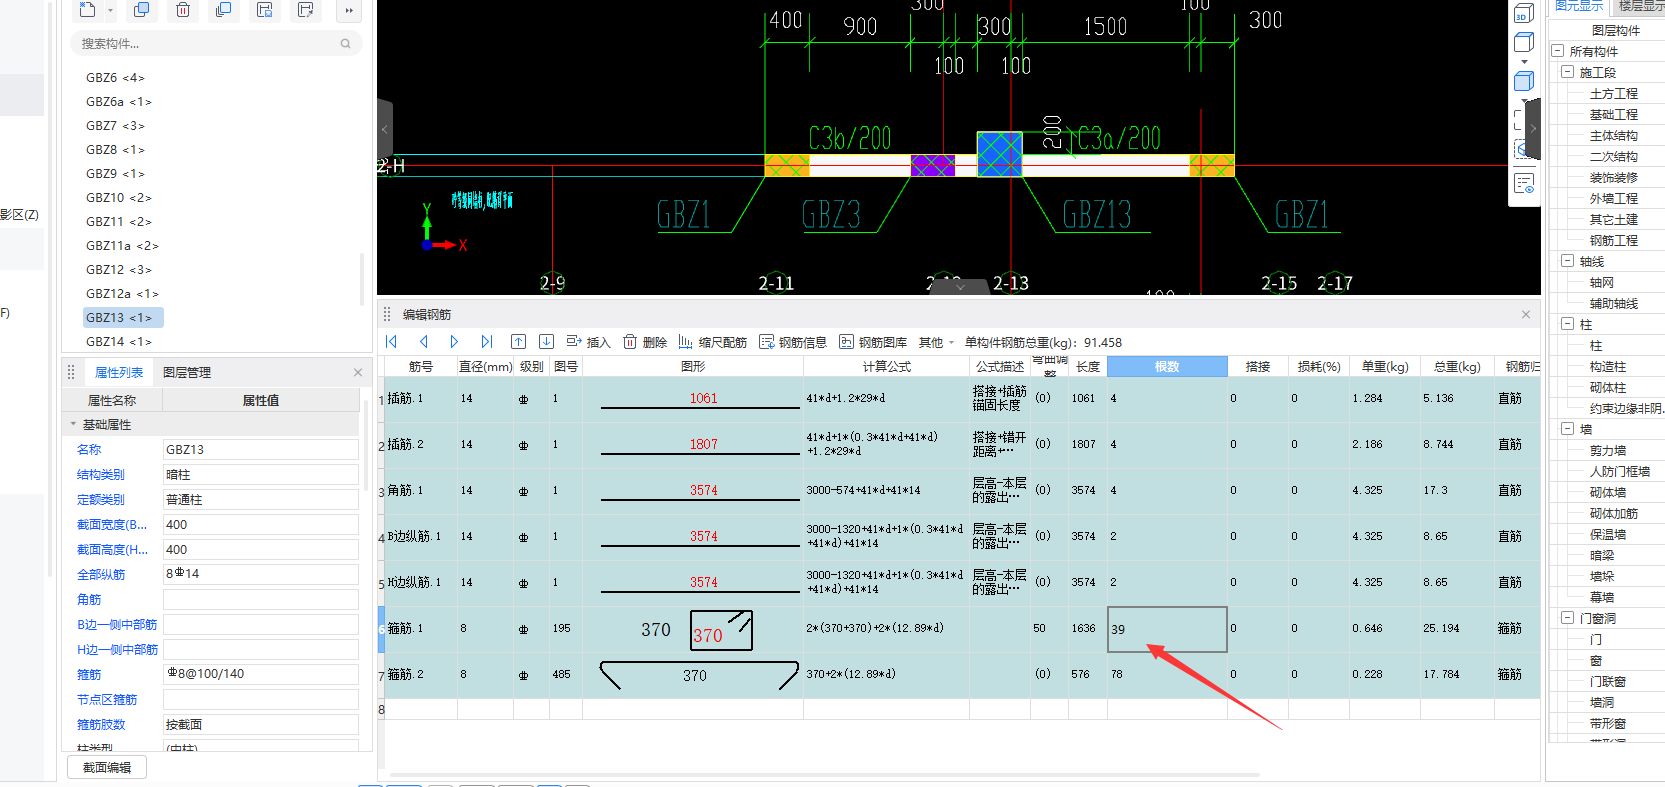Collapse the 柱 tree node
1665x787 pixels.
point(1568,324)
